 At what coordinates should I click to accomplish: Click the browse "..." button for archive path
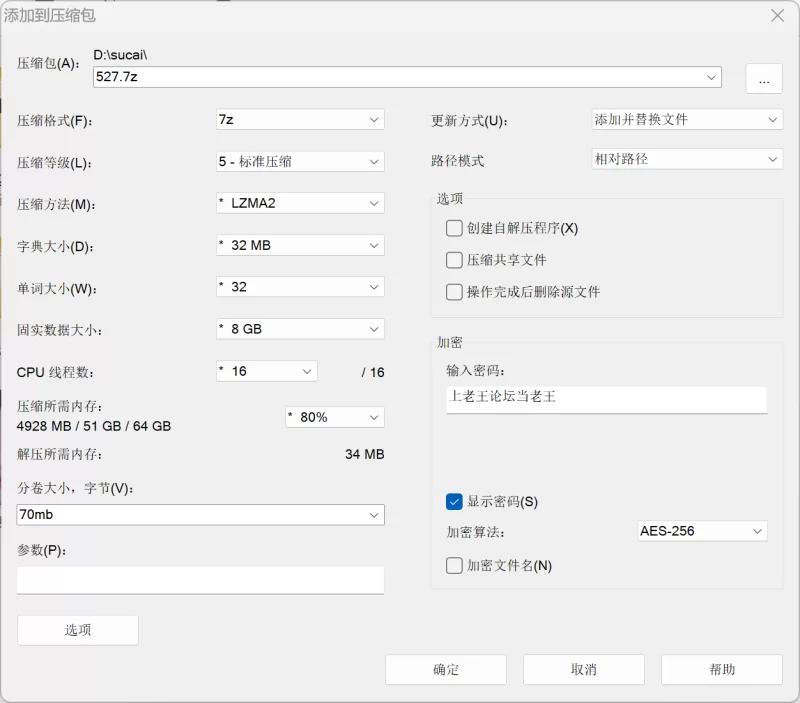[x=763, y=79]
